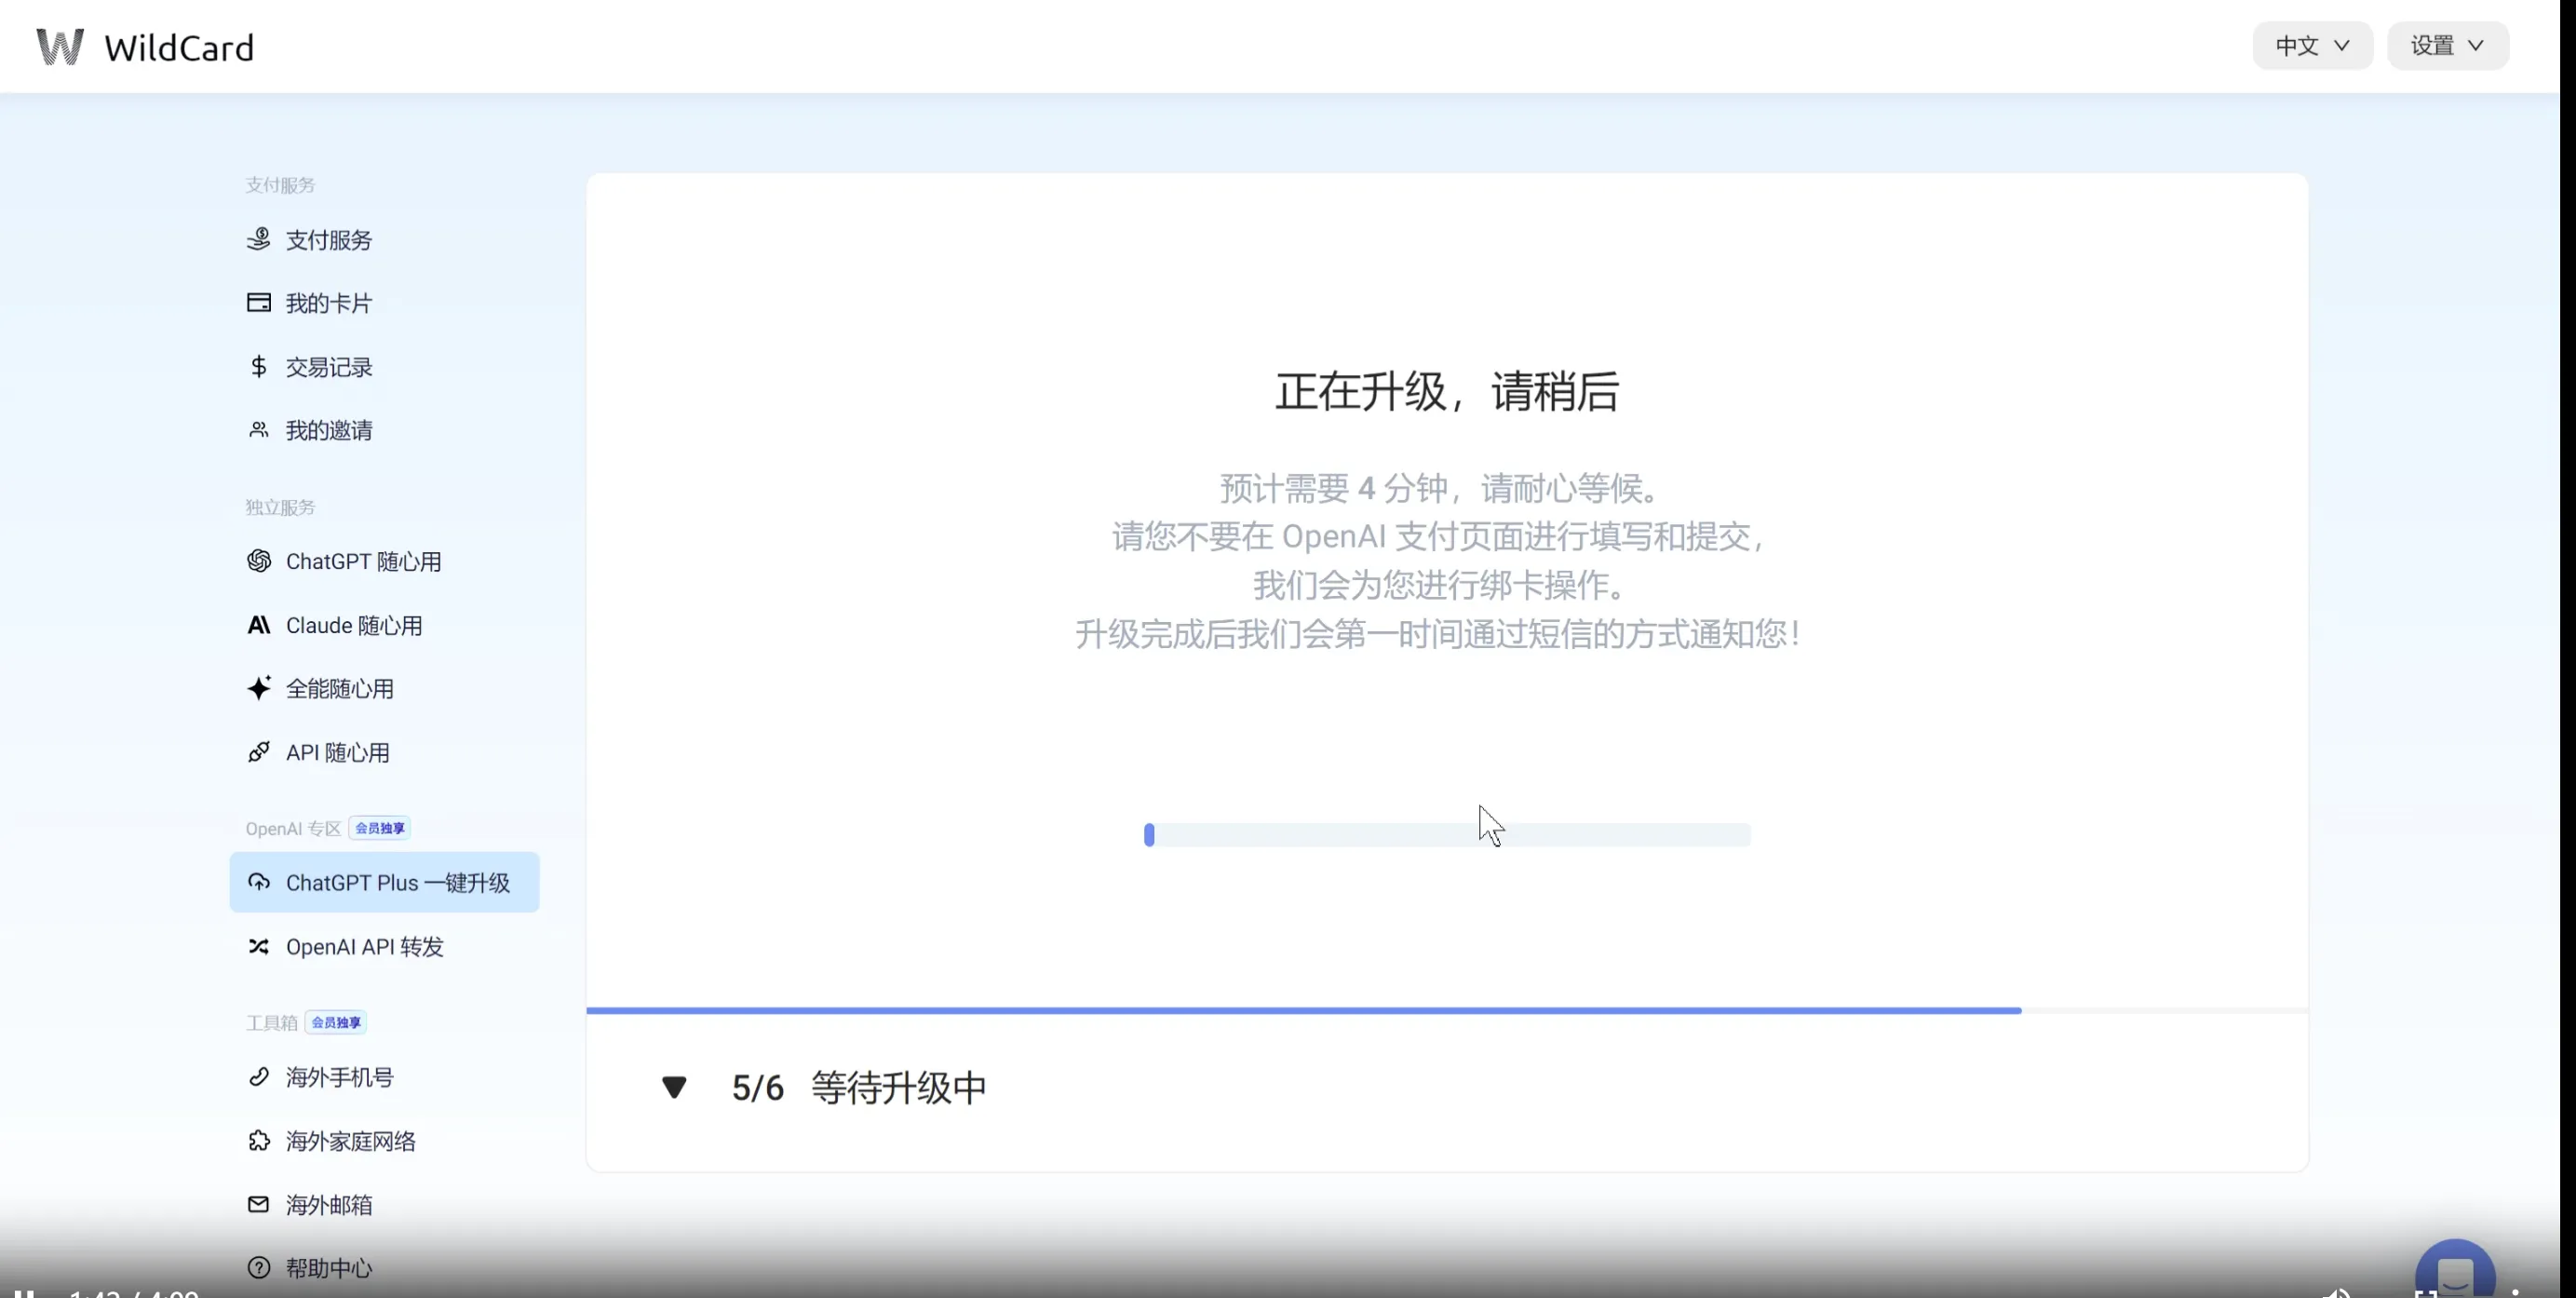Expand the 设置 settings dropdown
The width and height of the screenshot is (2576, 1298).
[x=2446, y=46]
